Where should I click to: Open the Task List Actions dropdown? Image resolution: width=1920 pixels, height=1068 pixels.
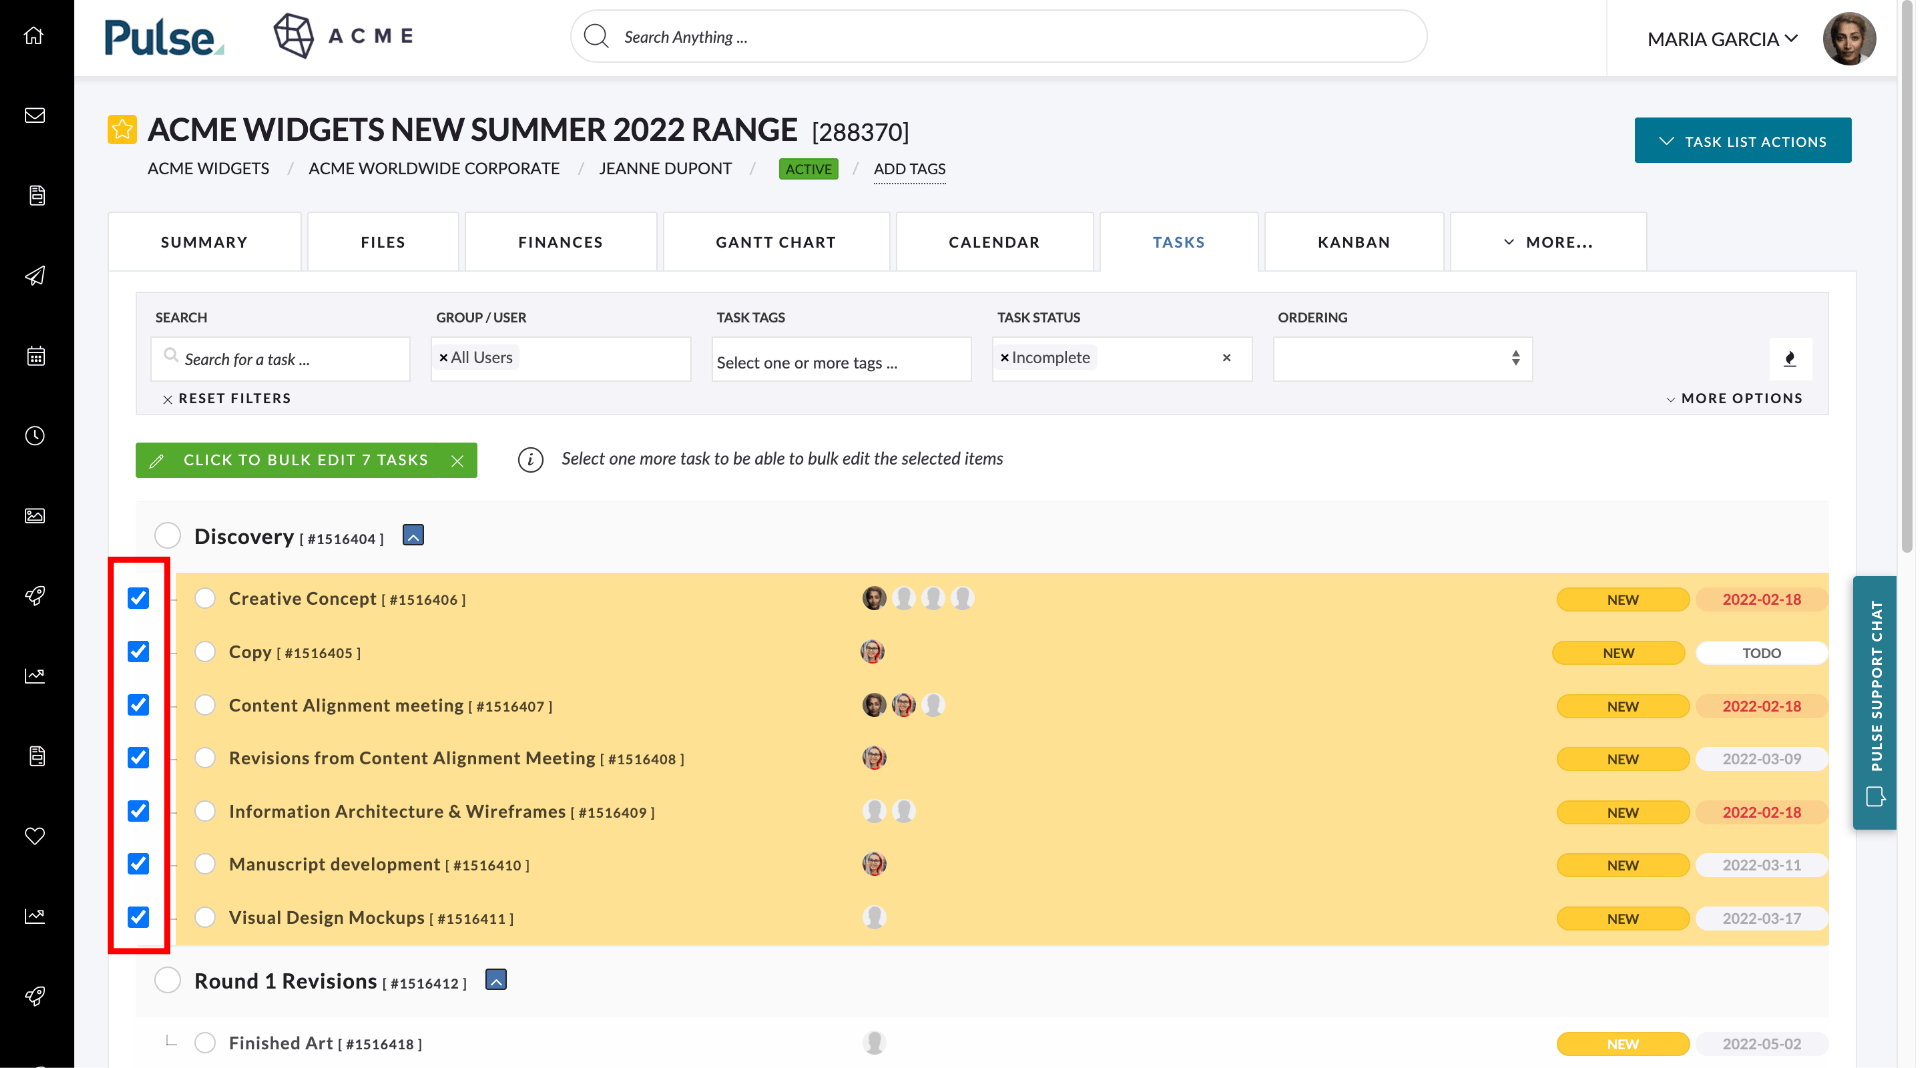(1742, 141)
